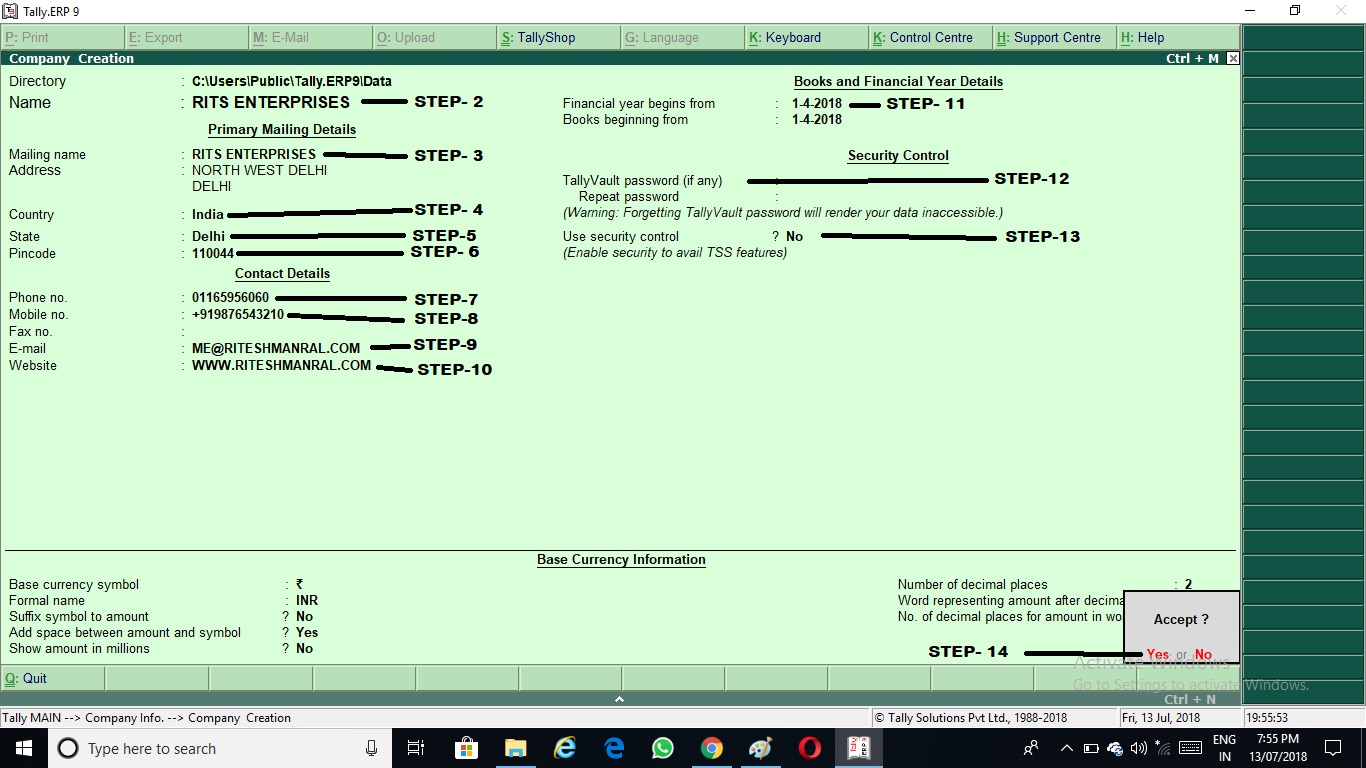Click the Fri, 13 Jul, 2018 status date
Image resolution: width=1366 pixels, height=768 pixels.
click(x=1161, y=718)
